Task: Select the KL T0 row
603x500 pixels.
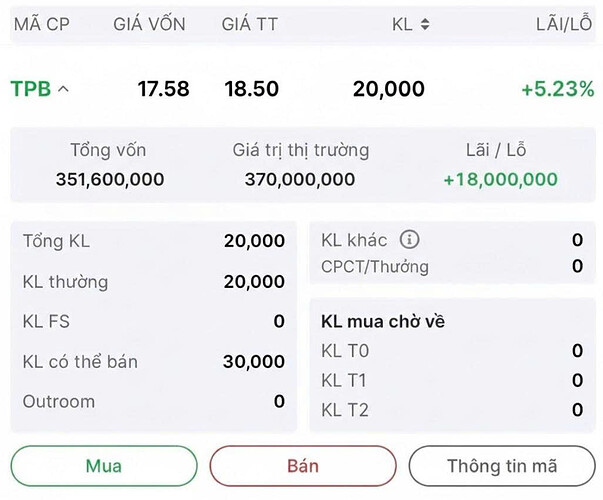Action: 451,351
